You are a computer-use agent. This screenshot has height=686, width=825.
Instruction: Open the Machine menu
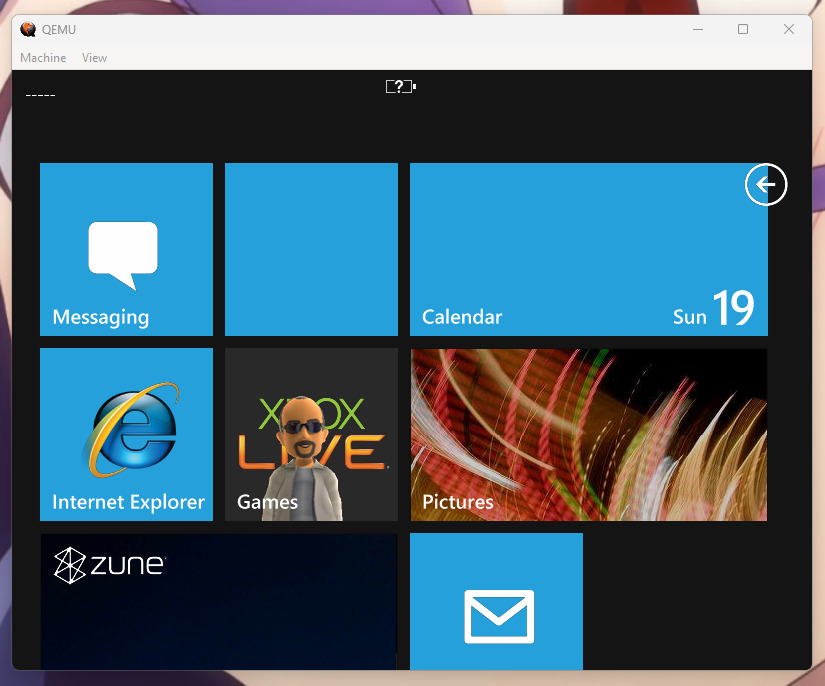(43, 58)
